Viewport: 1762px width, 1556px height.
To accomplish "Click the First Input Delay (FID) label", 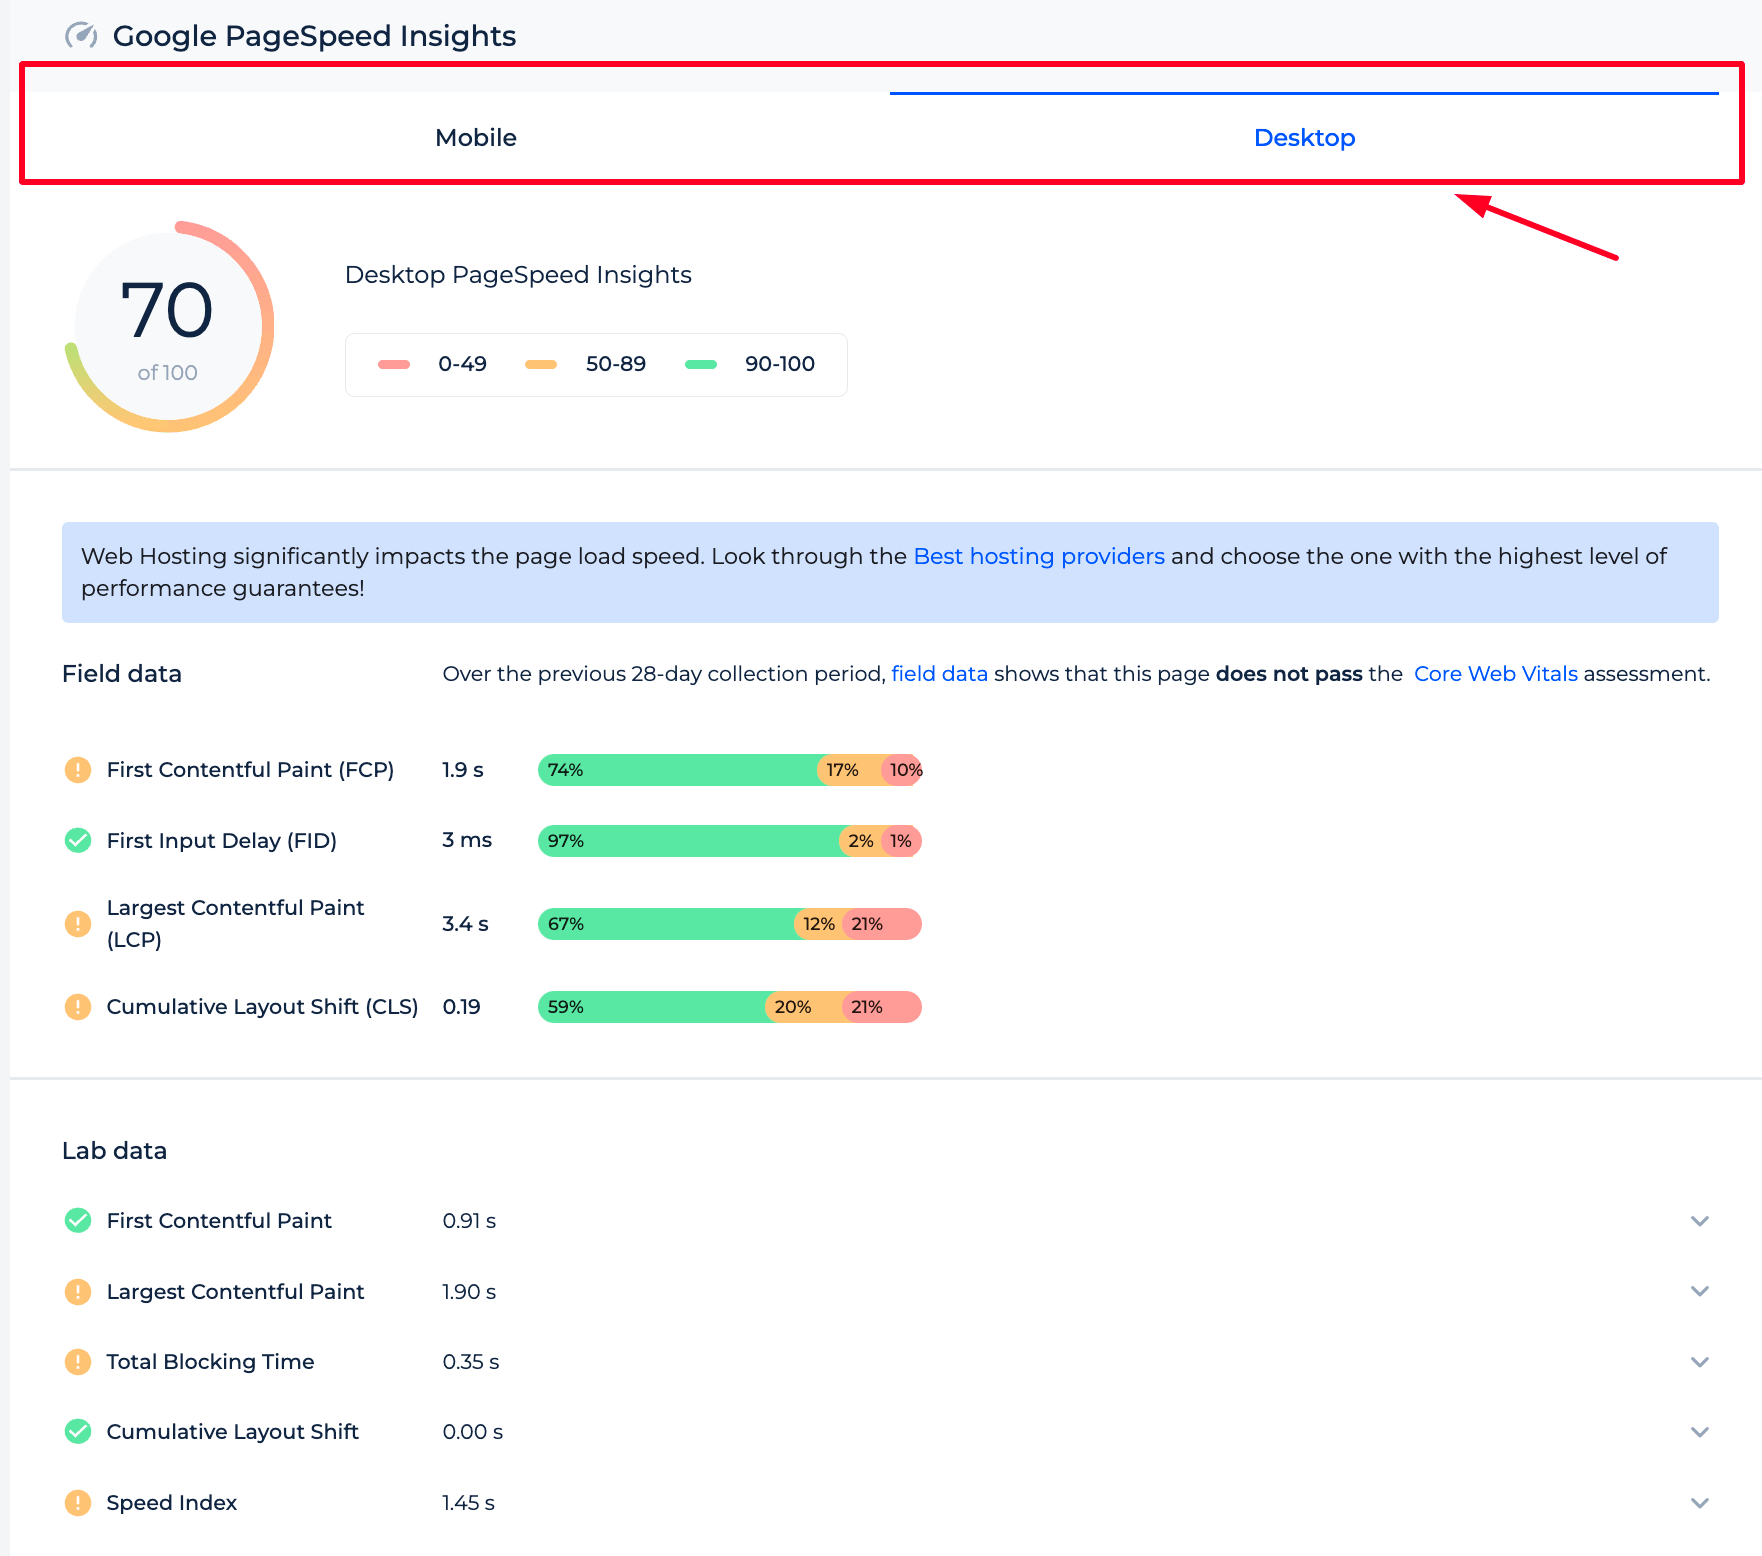I will tap(222, 841).
